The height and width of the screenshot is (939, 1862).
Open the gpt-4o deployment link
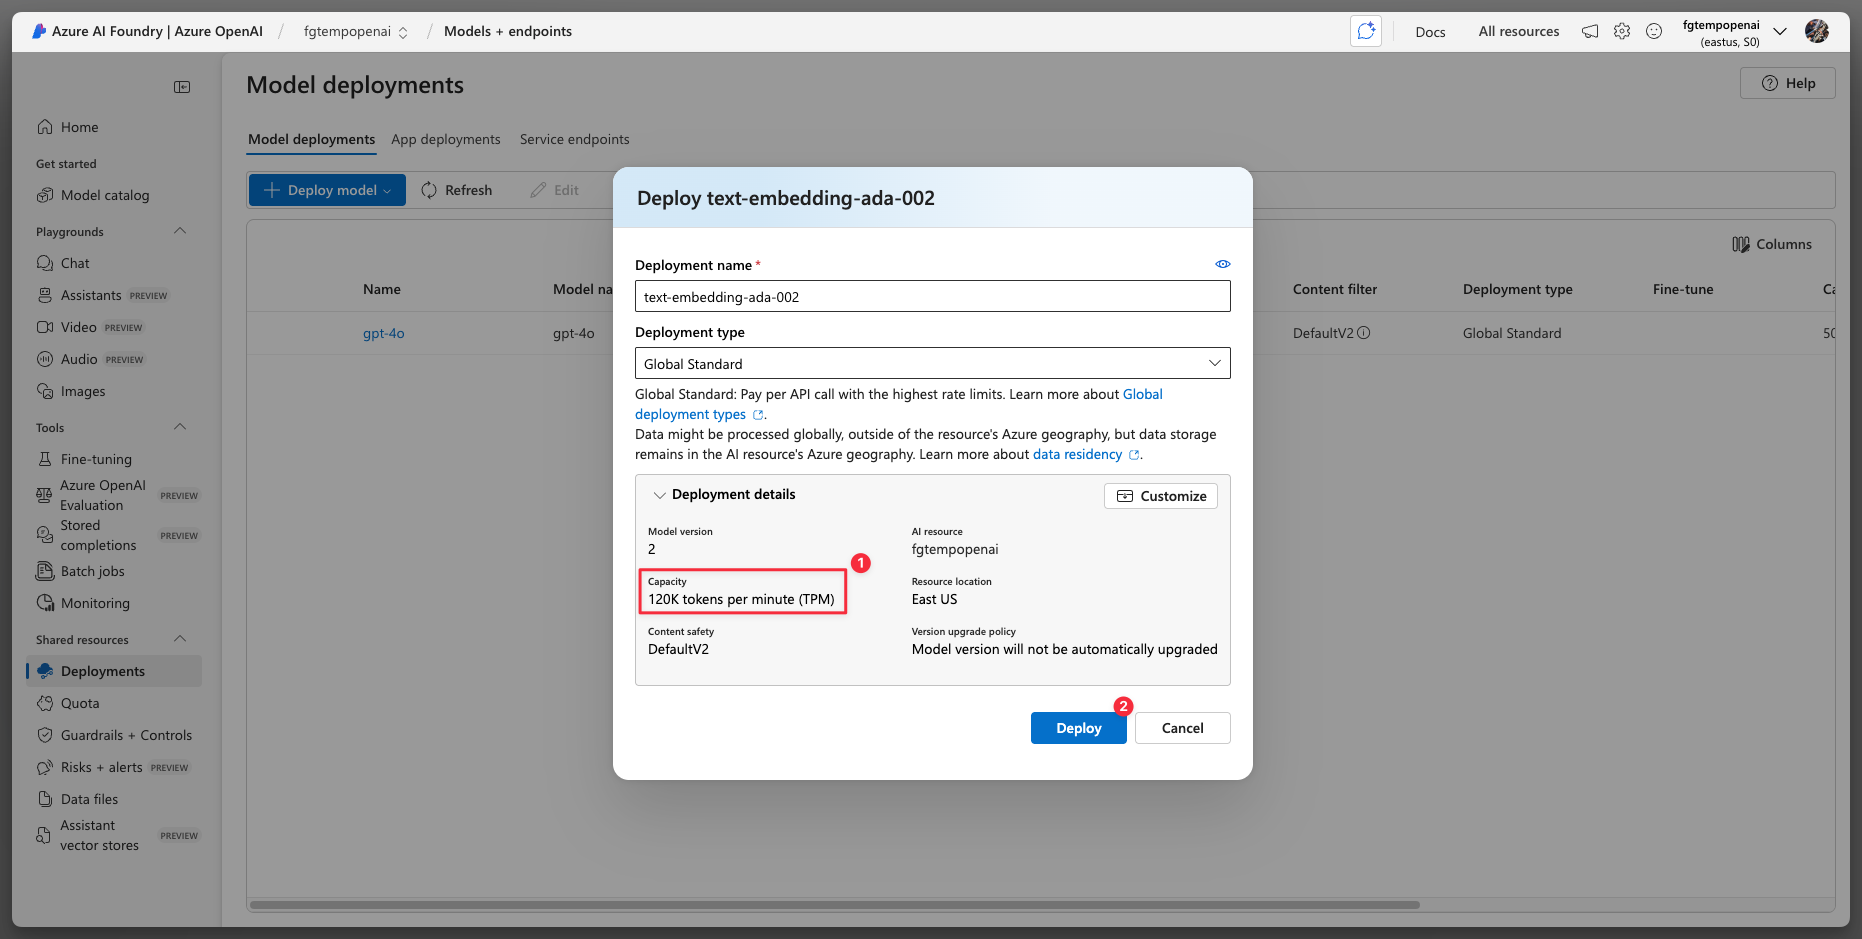point(384,333)
